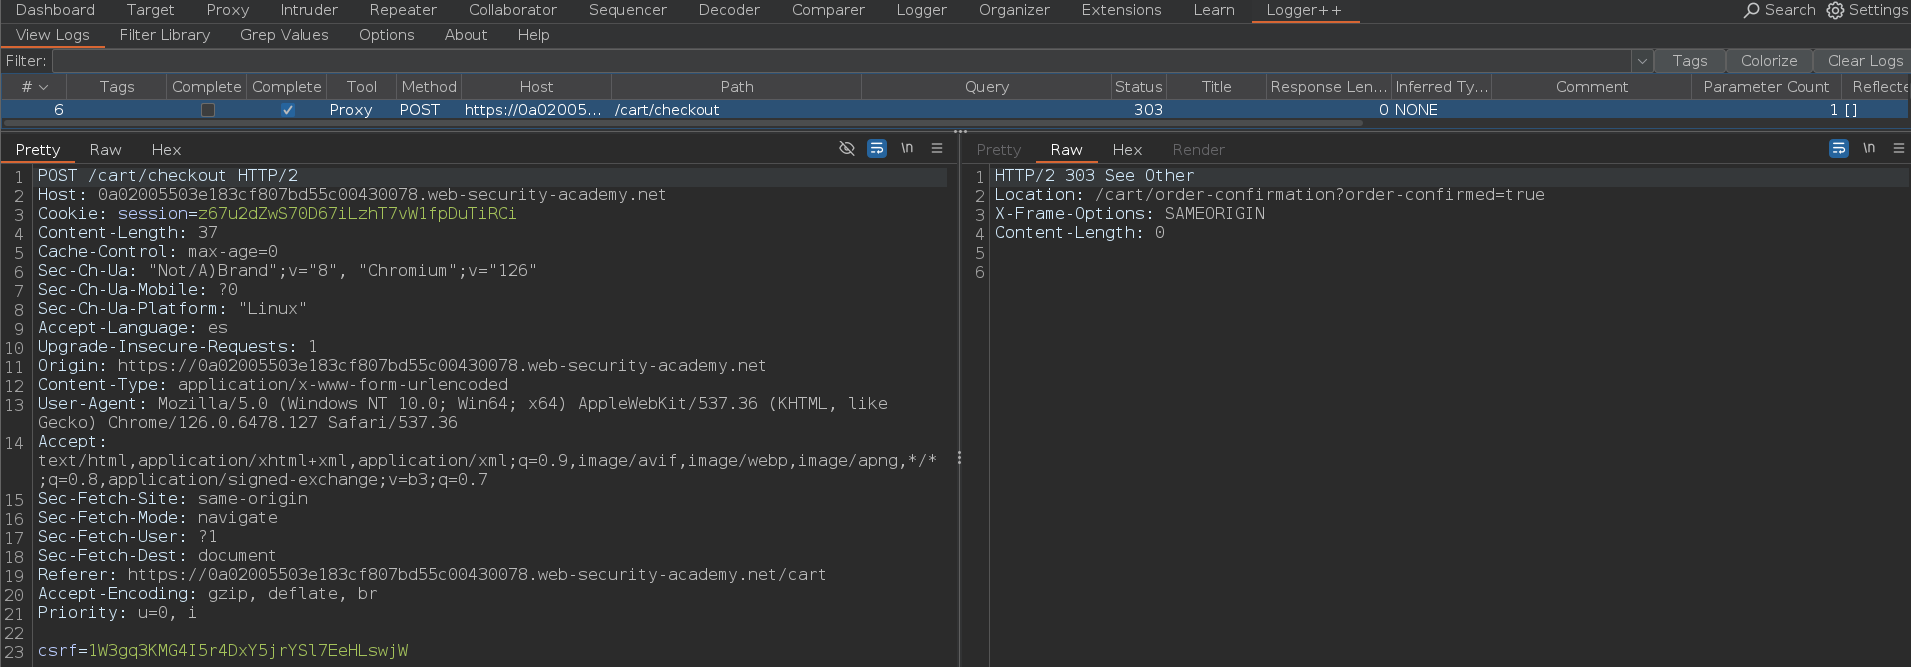The image size is (1911, 667).
Task: Switch to the Proxy tab
Action: 228,10
